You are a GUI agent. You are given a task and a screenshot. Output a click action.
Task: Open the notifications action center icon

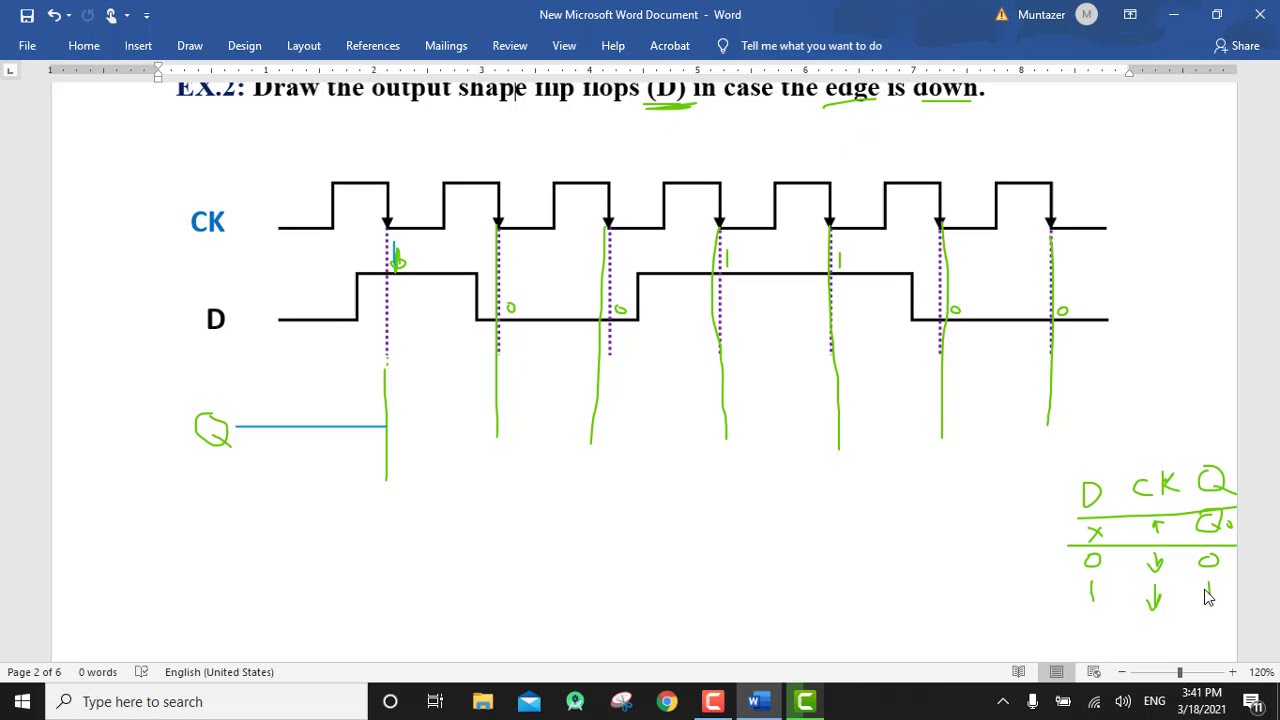(1252, 702)
